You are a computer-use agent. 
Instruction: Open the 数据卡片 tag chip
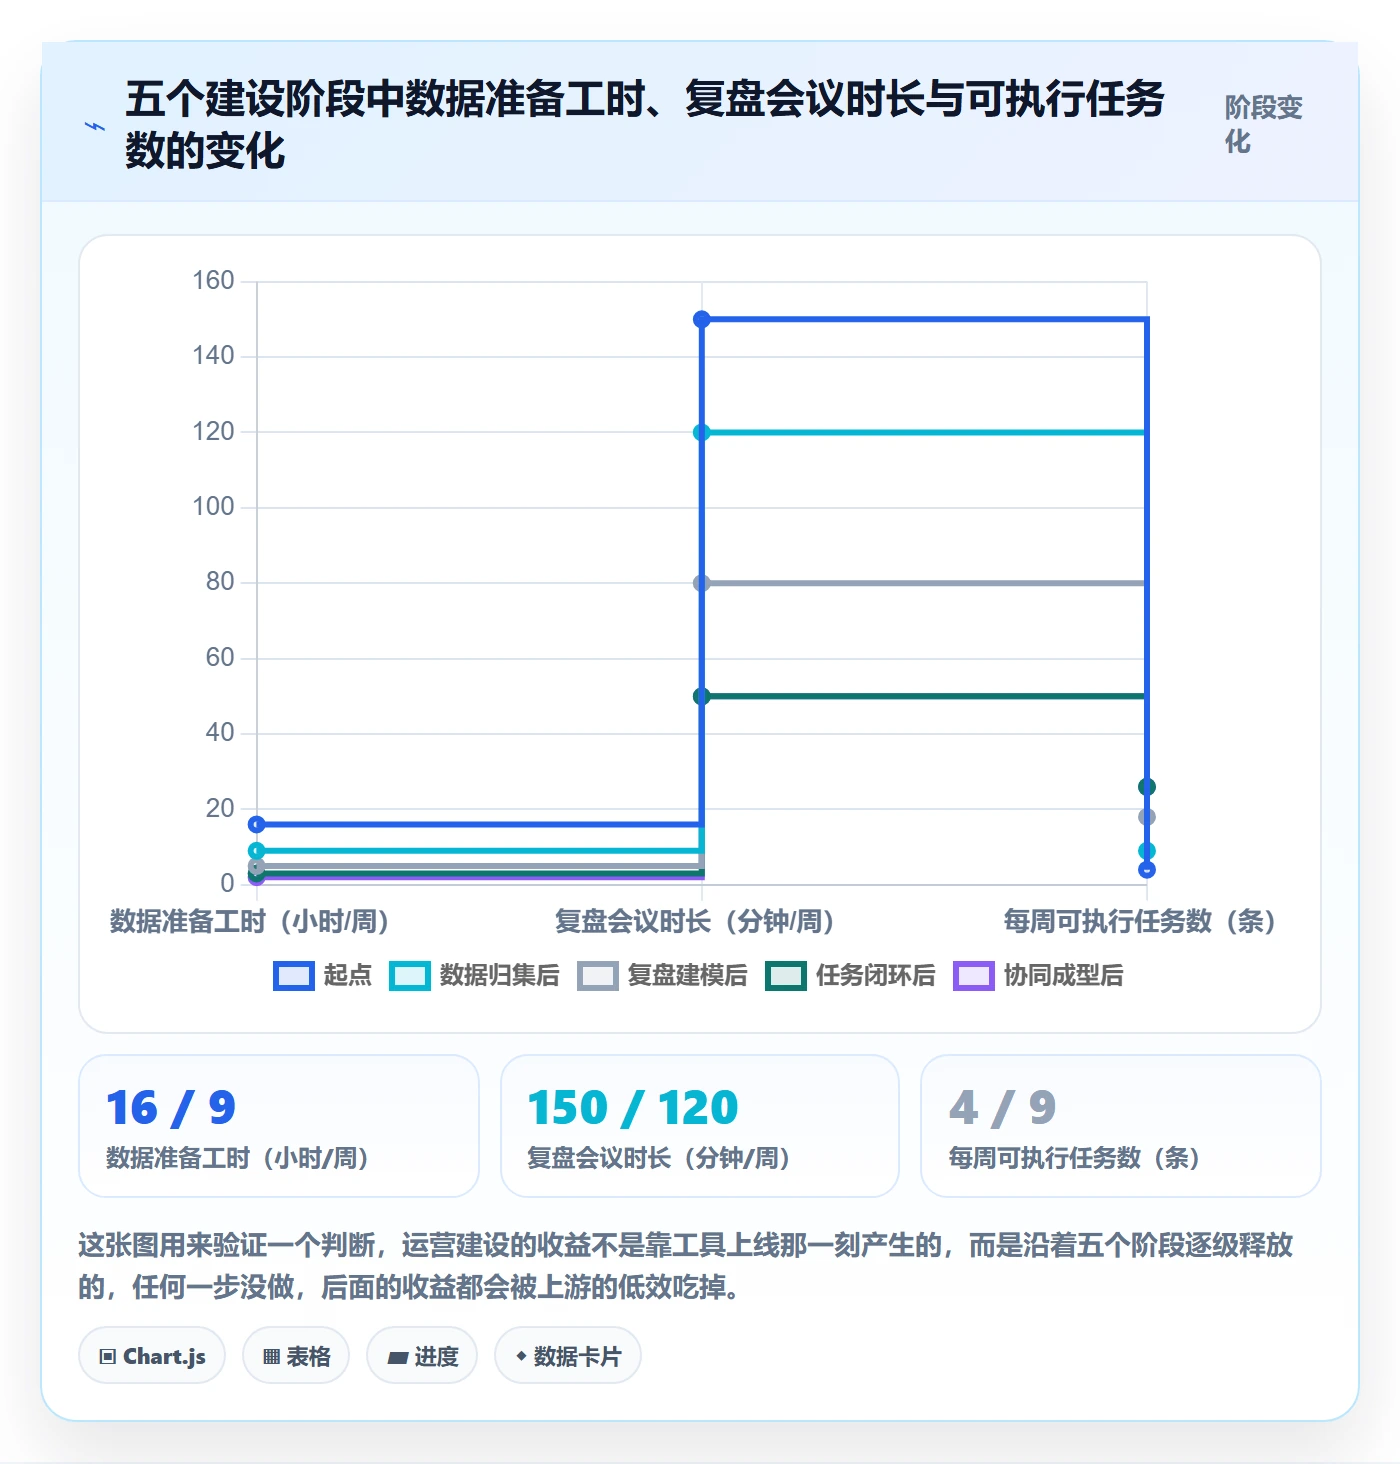pos(568,1356)
